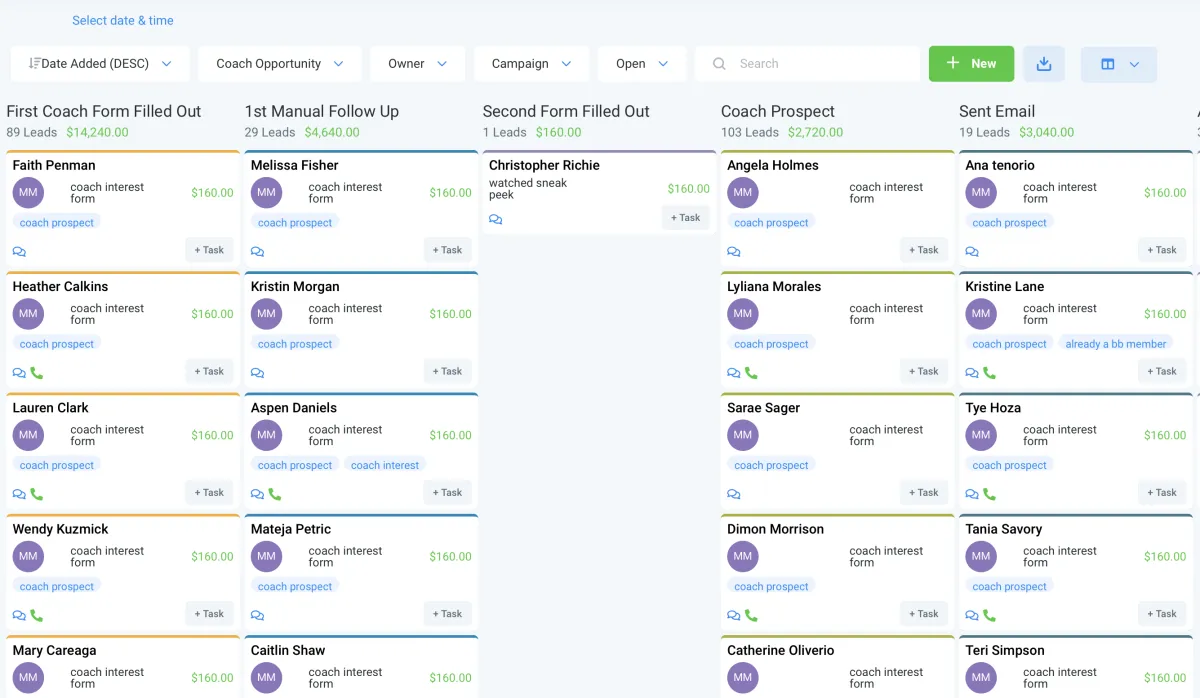
Task: Click the phone icon on Heather Calkins card
Action: tap(37, 373)
